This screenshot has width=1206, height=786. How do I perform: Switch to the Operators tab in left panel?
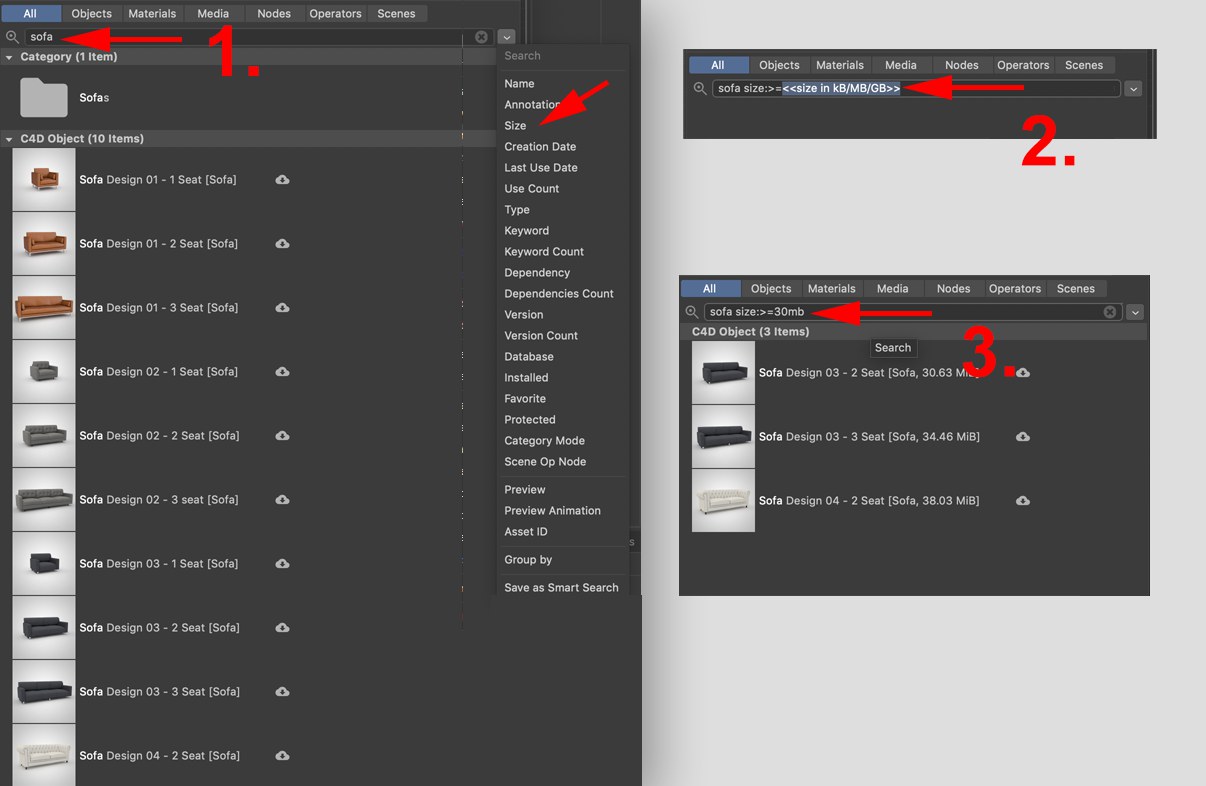[335, 14]
